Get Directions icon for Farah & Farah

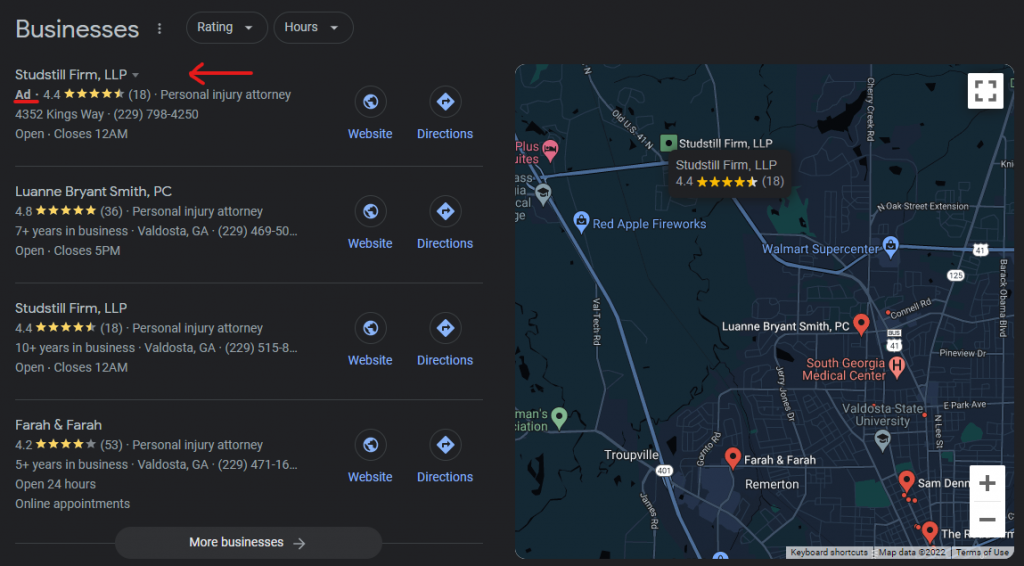445,445
